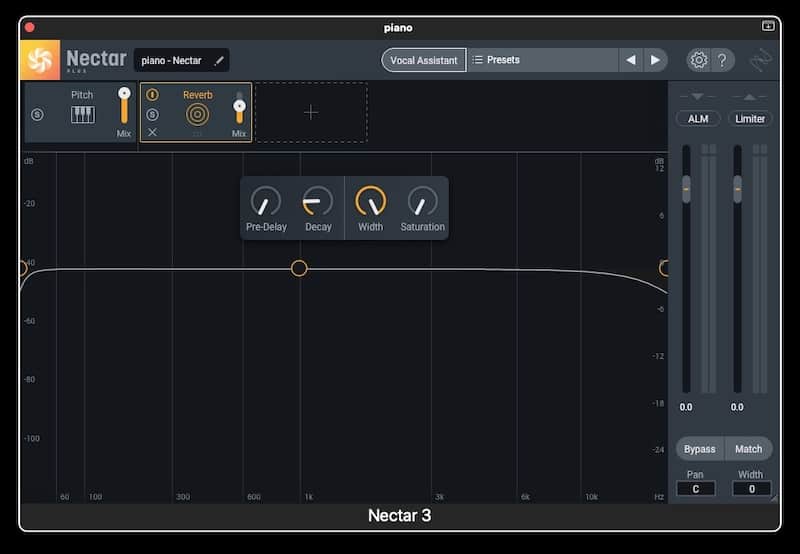Click the iZotope wave logo at top right
800x554 pixels.
761,61
